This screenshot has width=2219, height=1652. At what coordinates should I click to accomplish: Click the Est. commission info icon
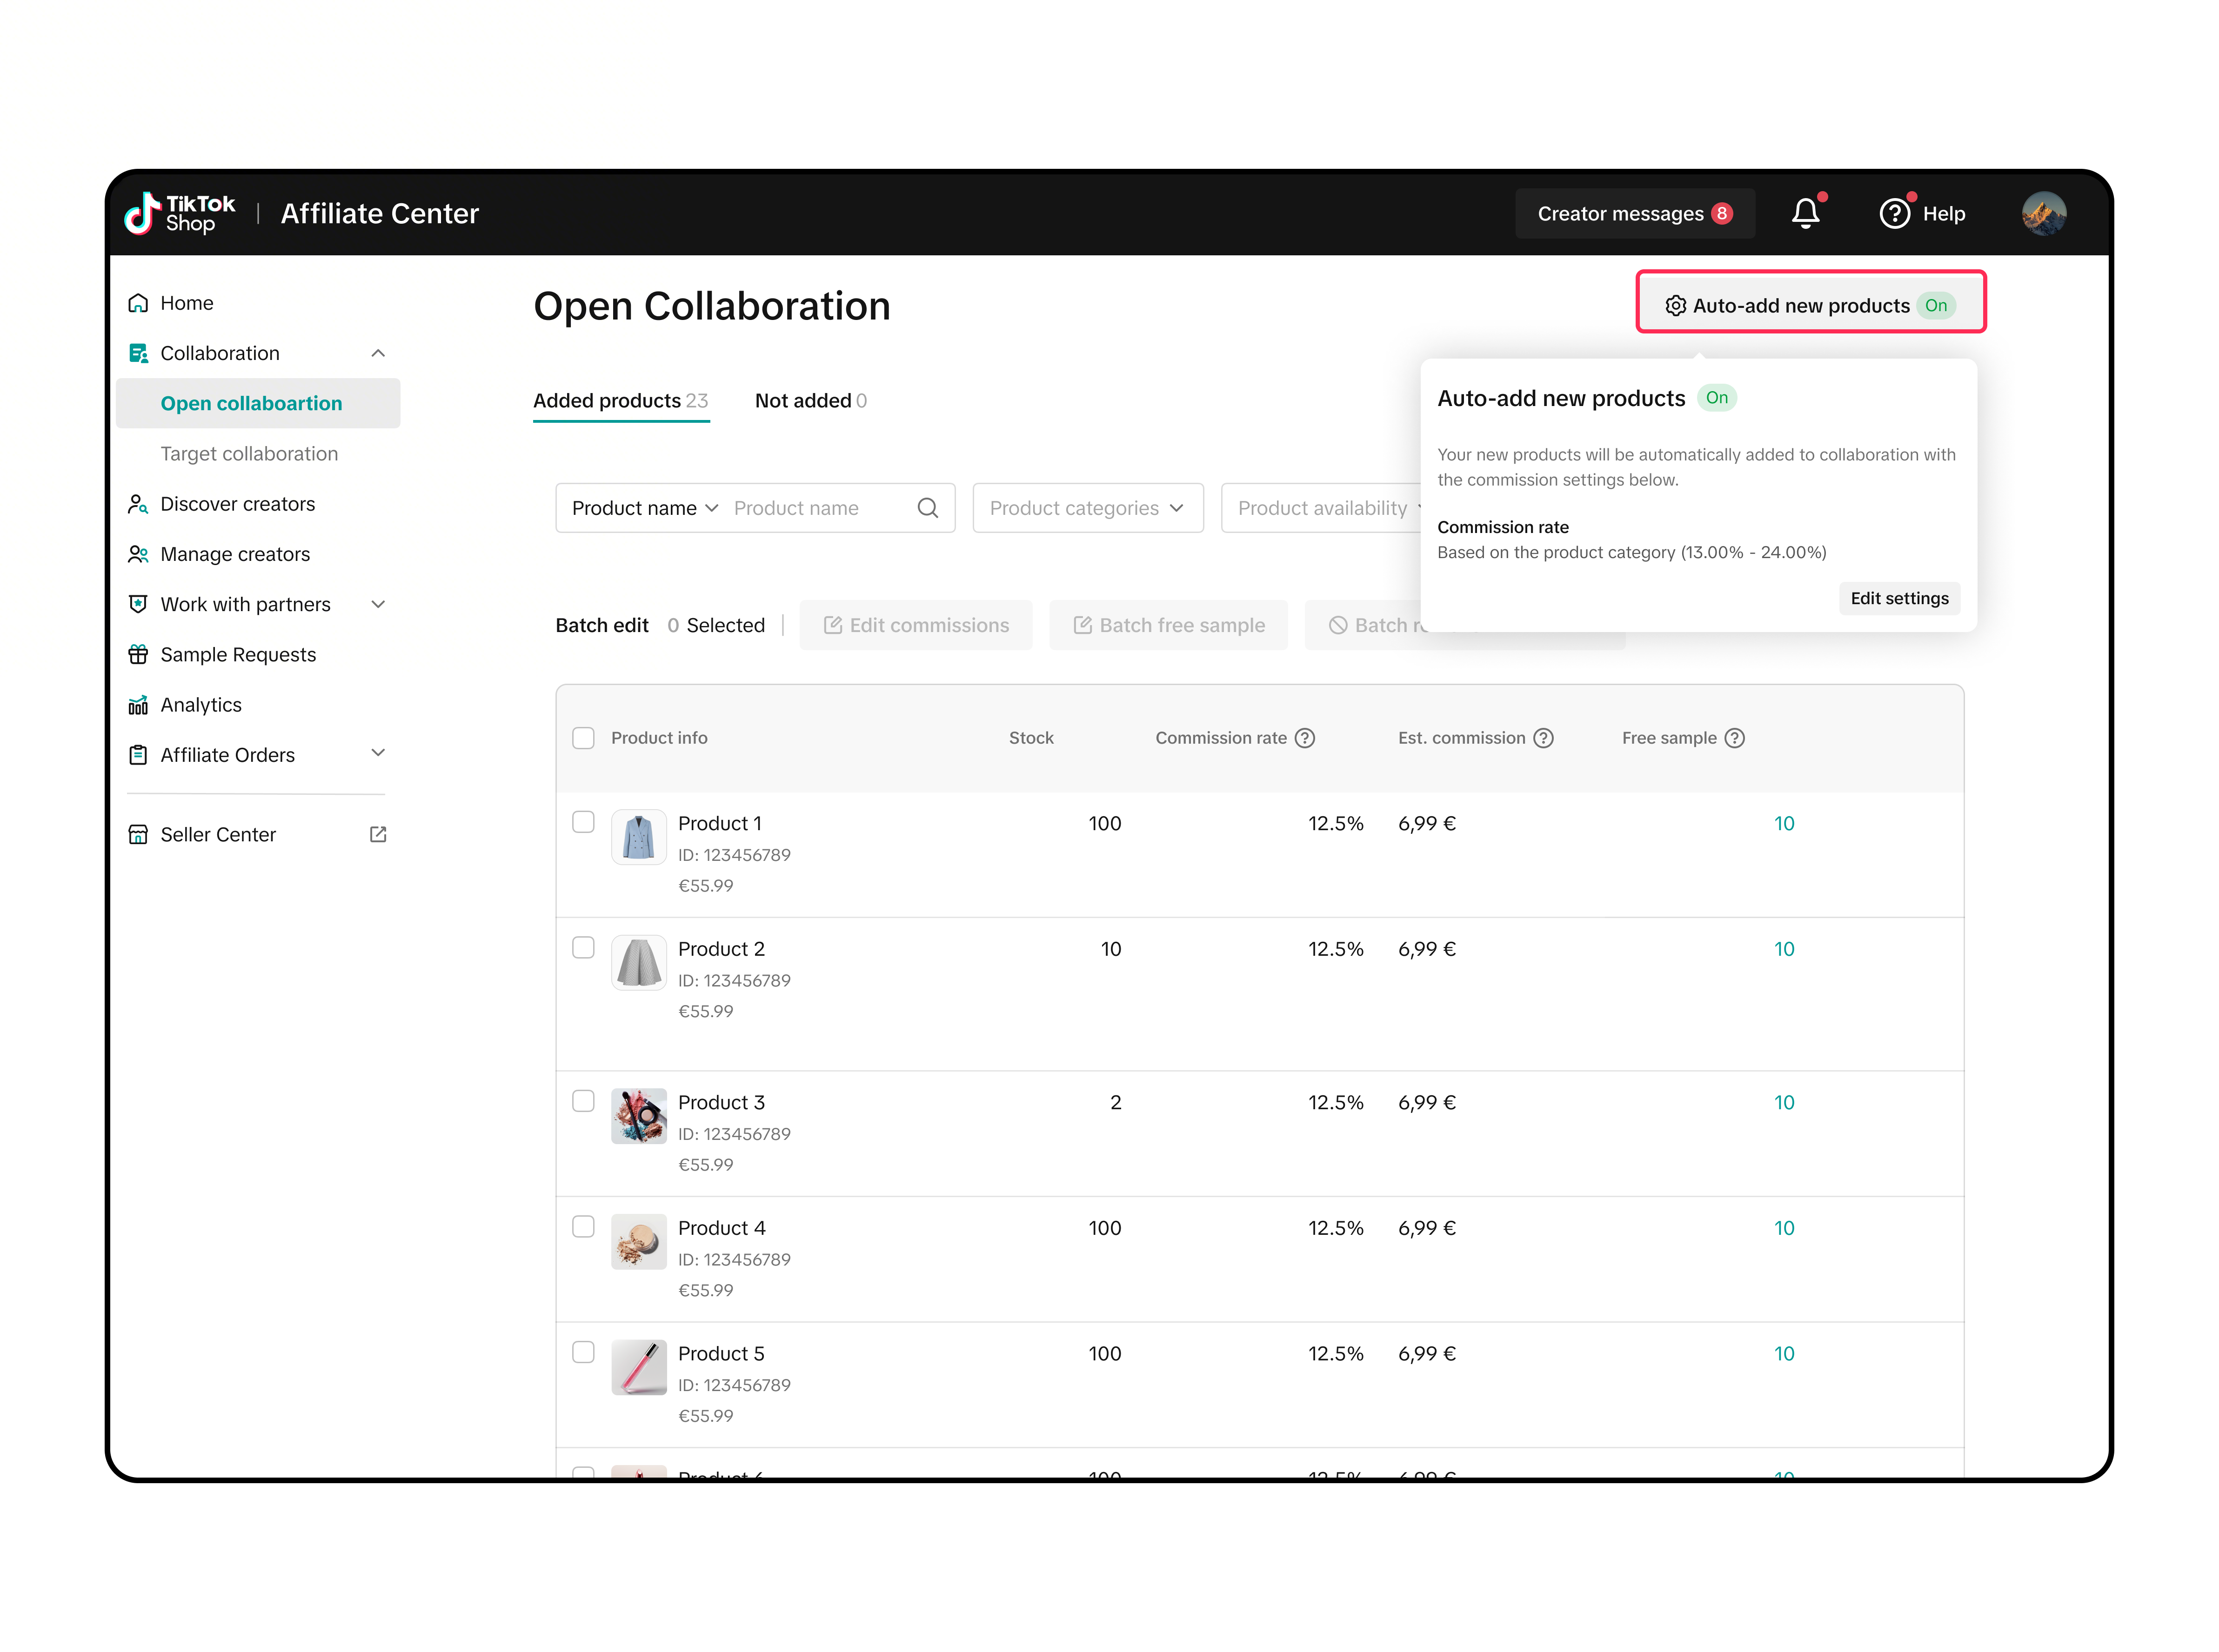click(x=1544, y=738)
